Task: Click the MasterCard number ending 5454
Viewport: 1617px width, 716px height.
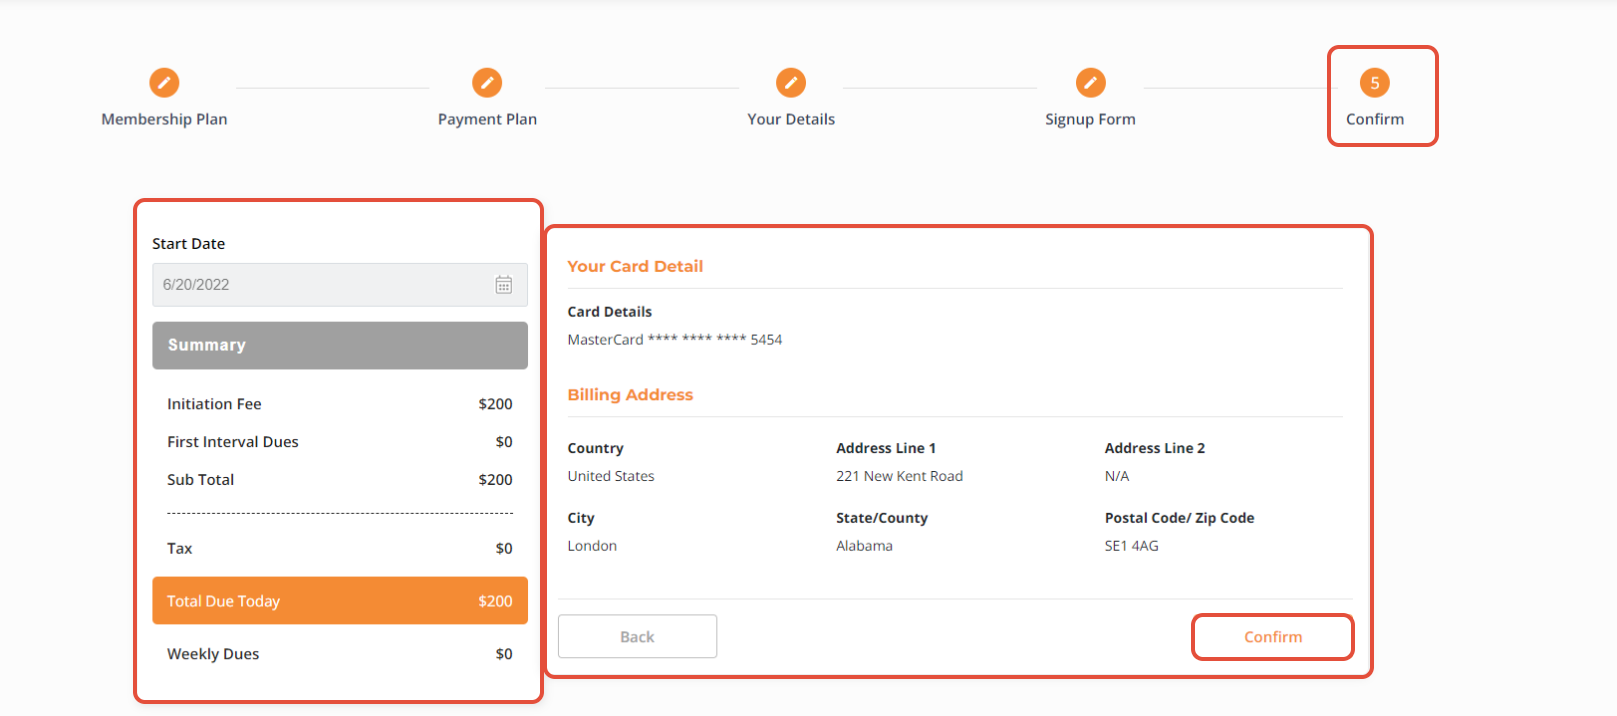Action: [x=675, y=340]
